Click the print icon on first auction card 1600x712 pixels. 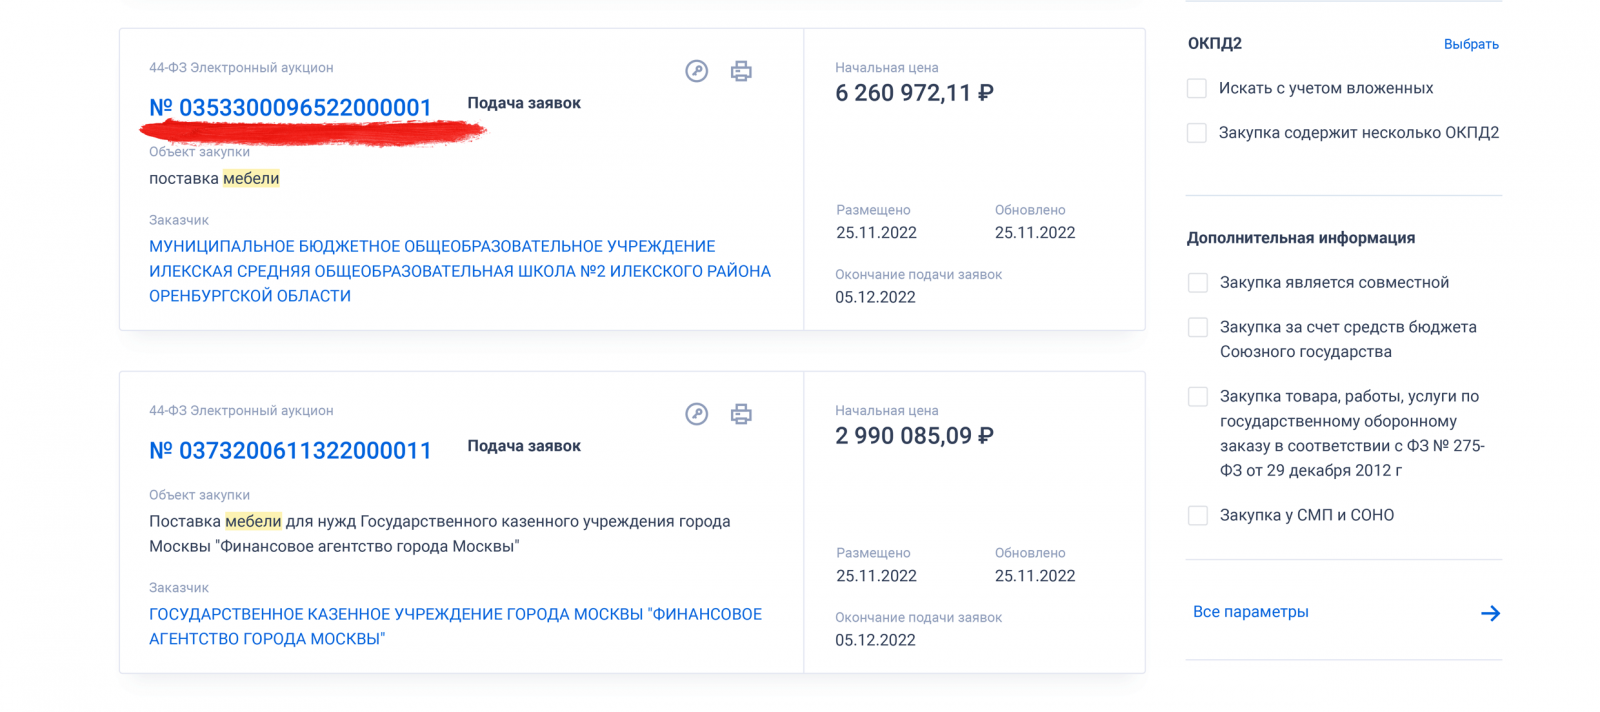(741, 71)
